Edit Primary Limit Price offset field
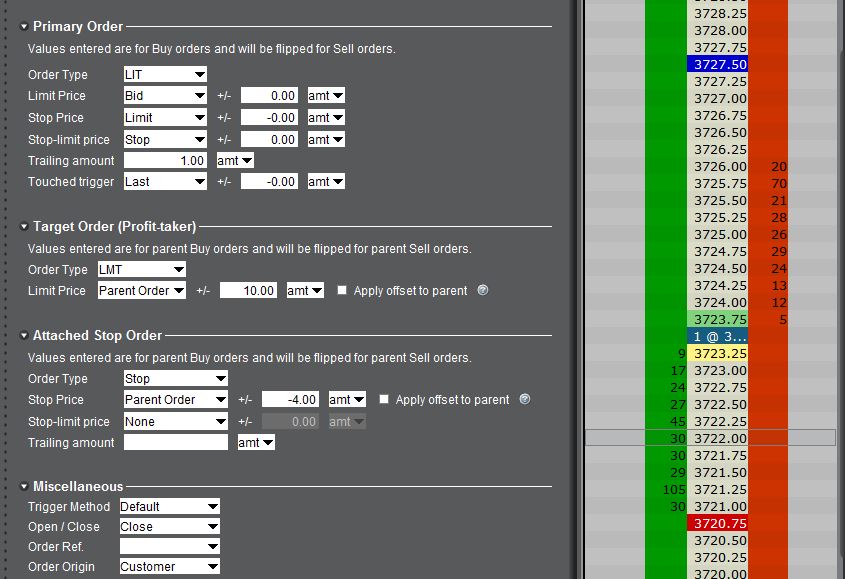 269,95
